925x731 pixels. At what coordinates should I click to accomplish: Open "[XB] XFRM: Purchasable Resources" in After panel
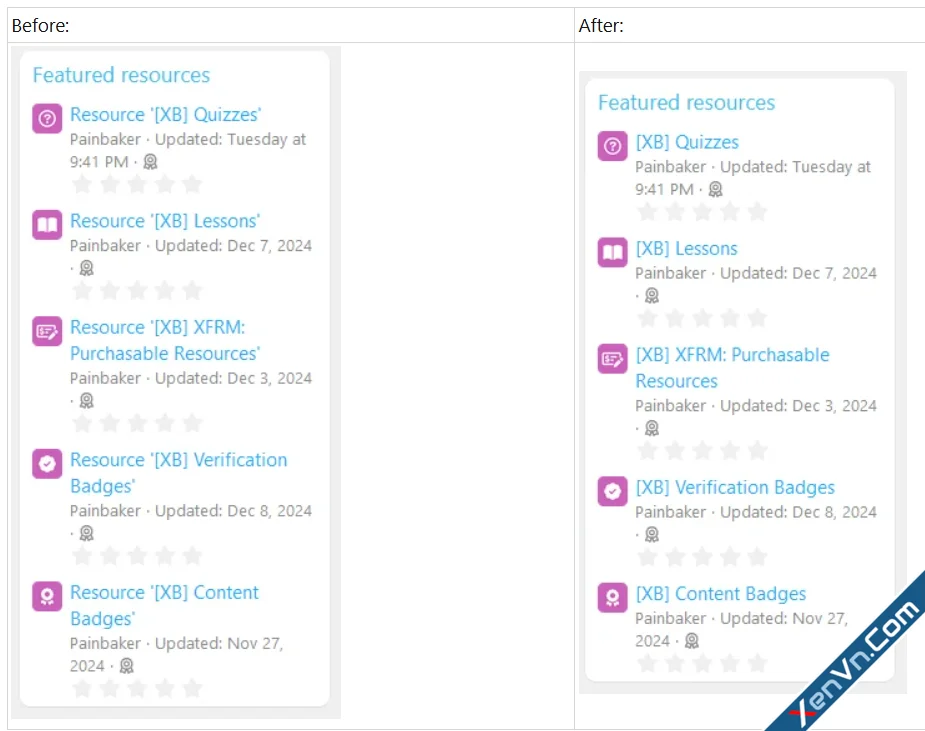point(732,355)
